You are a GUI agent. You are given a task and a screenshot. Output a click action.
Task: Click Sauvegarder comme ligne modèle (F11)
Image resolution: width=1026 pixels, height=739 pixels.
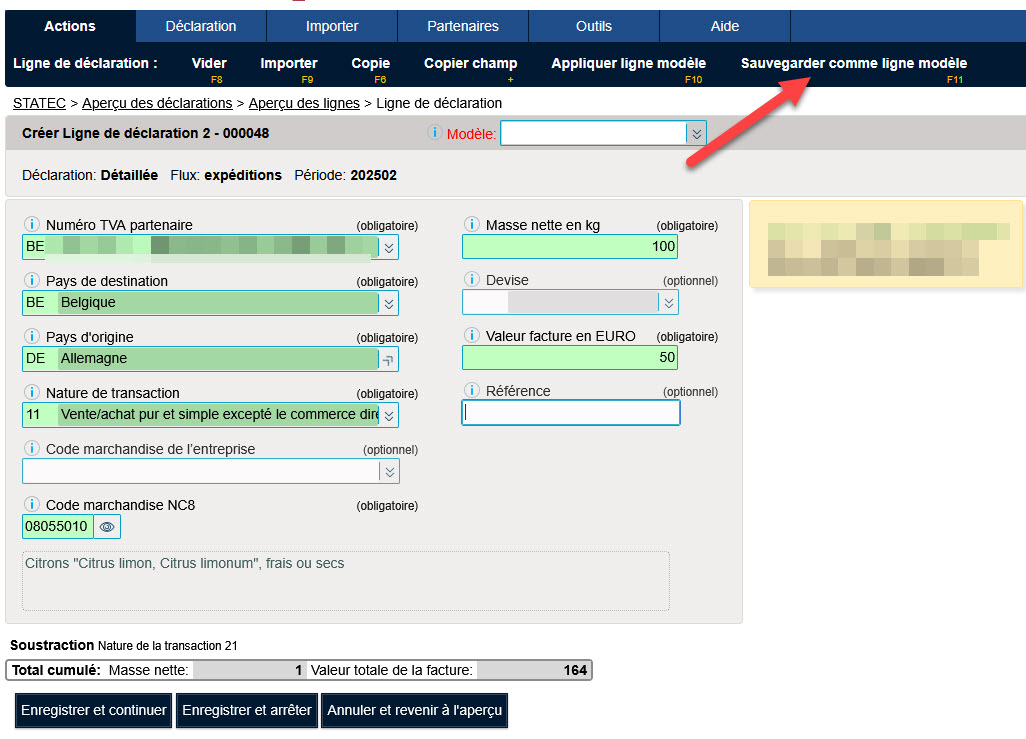[x=853, y=64]
